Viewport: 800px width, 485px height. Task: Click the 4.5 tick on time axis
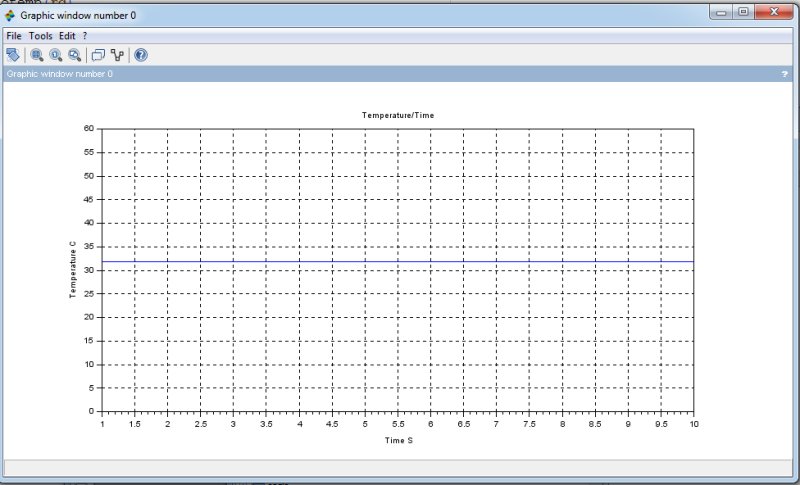(x=332, y=424)
